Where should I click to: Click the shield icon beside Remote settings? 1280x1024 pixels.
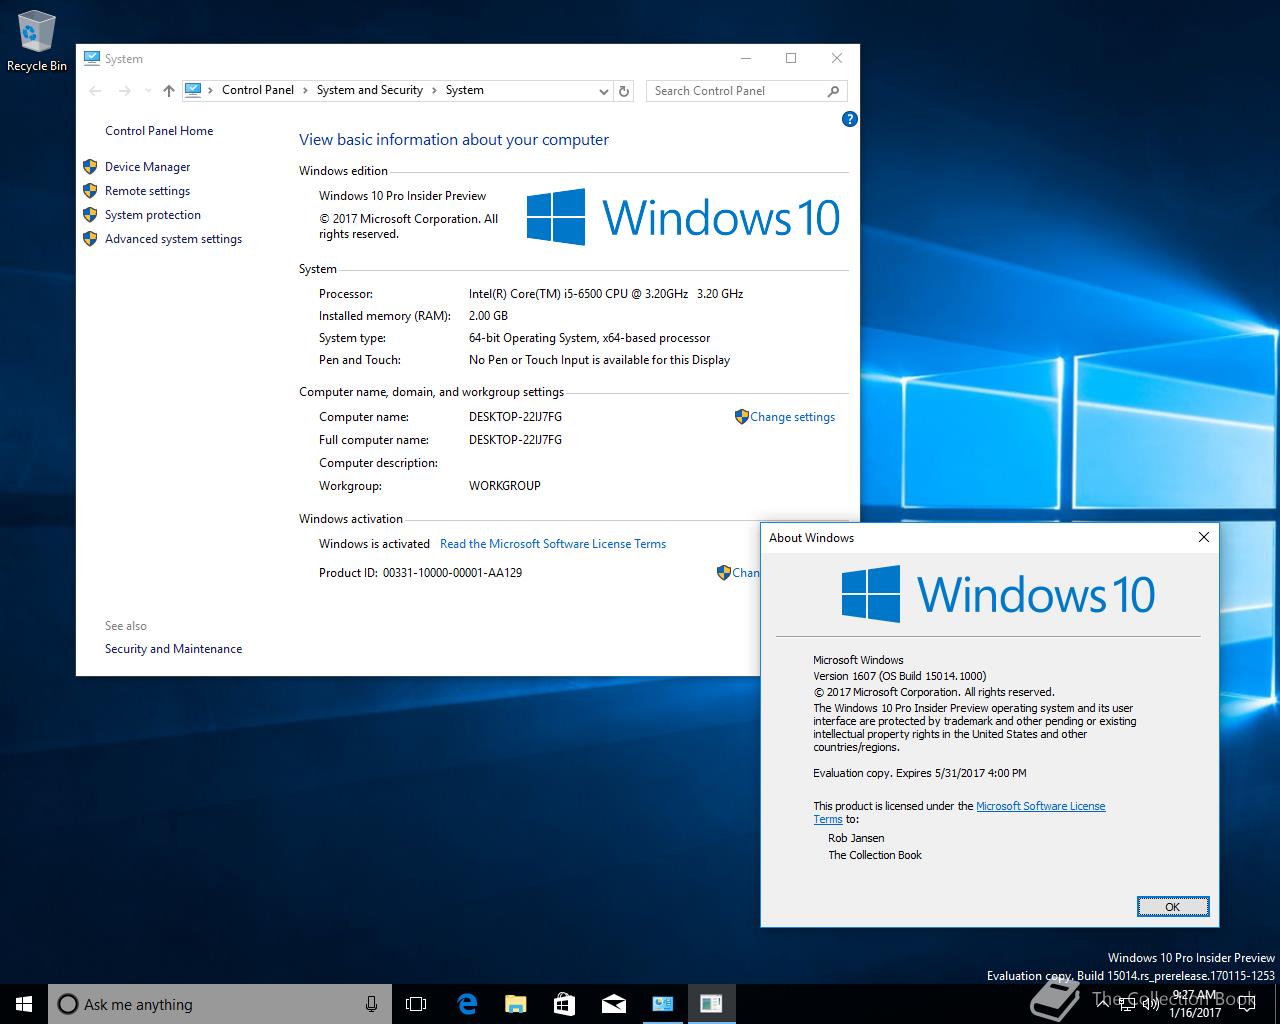pyautogui.click(x=90, y=191)
